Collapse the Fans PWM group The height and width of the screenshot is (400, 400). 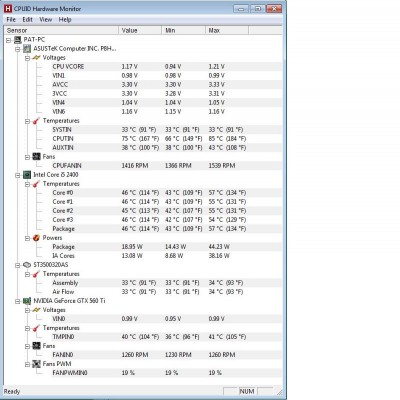pyautogui.click(x=28, y=364)
